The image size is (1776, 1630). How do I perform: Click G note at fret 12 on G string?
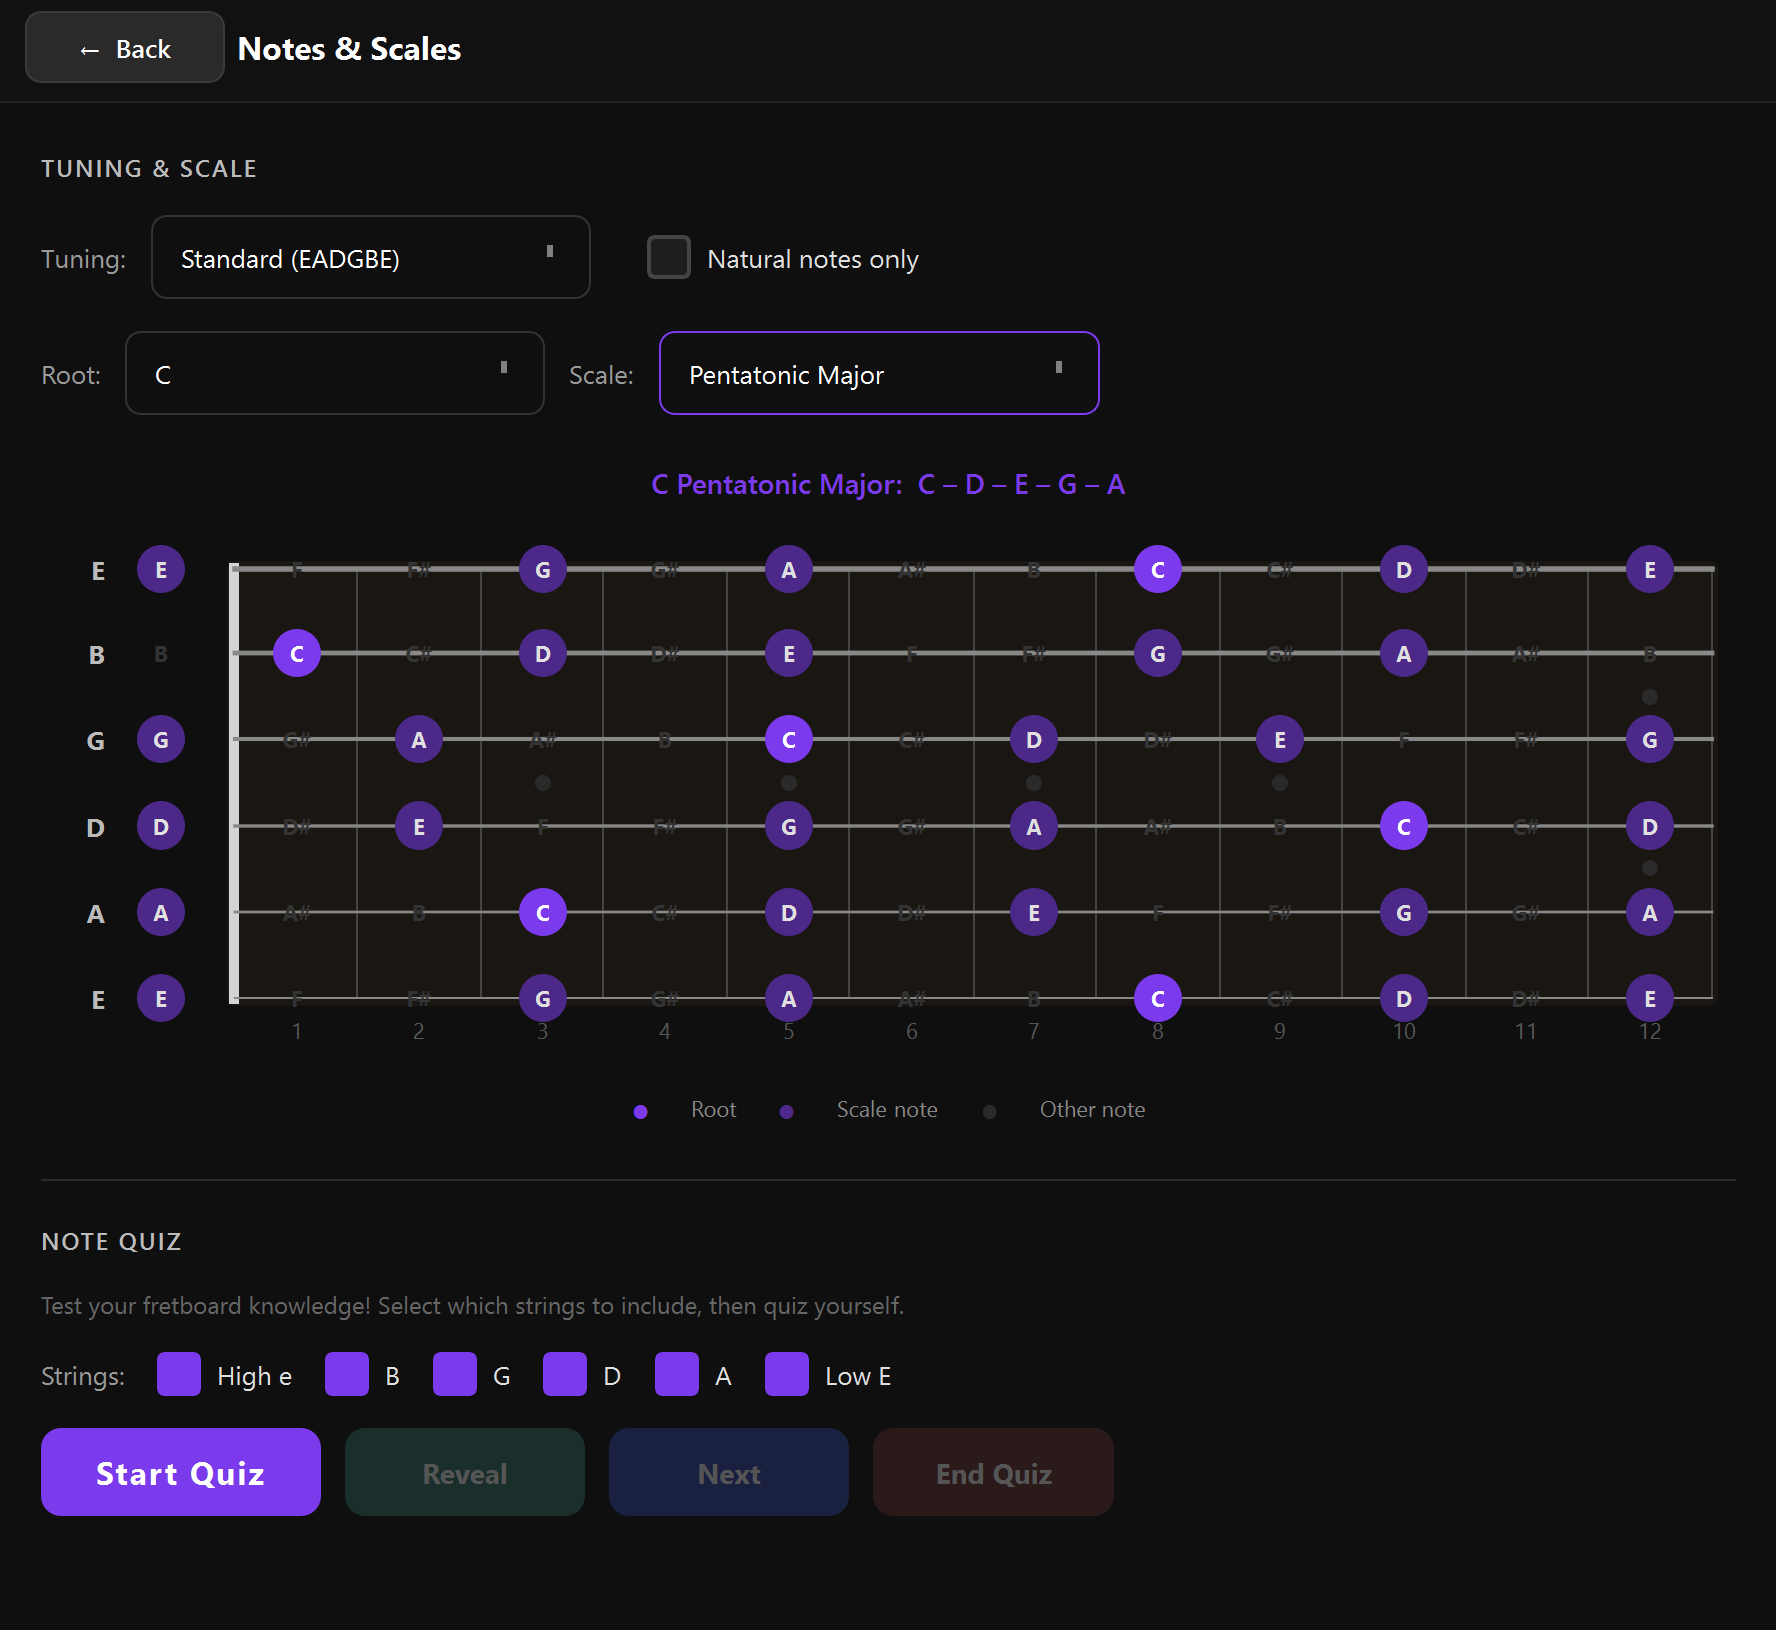1649,741
